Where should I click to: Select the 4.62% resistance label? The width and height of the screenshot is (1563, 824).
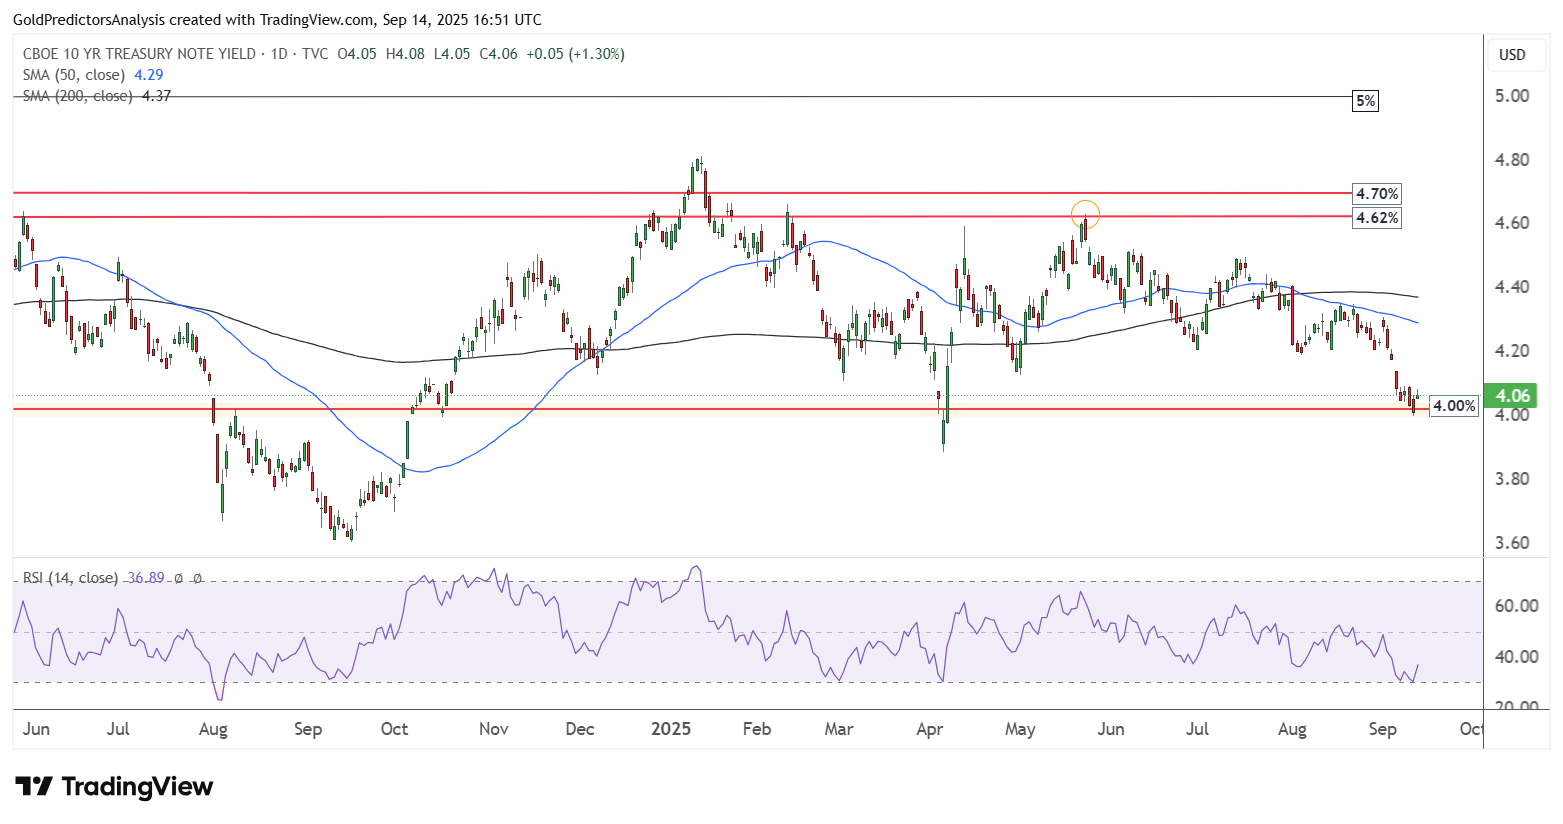pyautogui.click(x=1377, y=217)
